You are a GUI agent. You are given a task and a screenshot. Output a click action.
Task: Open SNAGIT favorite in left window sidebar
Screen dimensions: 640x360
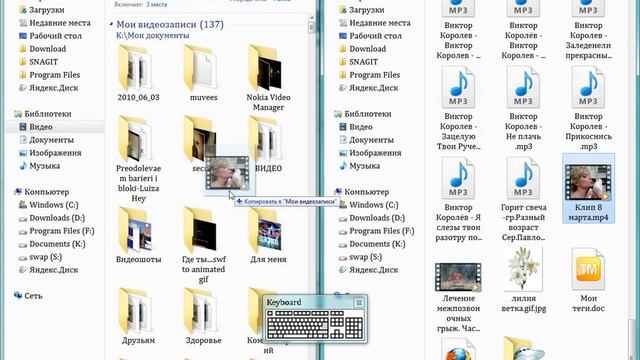click(38, 62)
